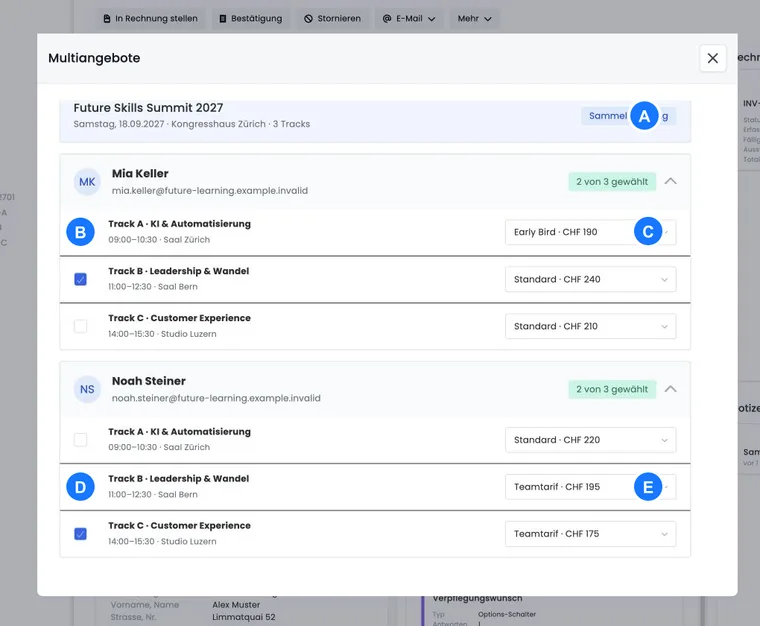Click the mia.keller email address
Screen dimensions: 760x626
210,191
